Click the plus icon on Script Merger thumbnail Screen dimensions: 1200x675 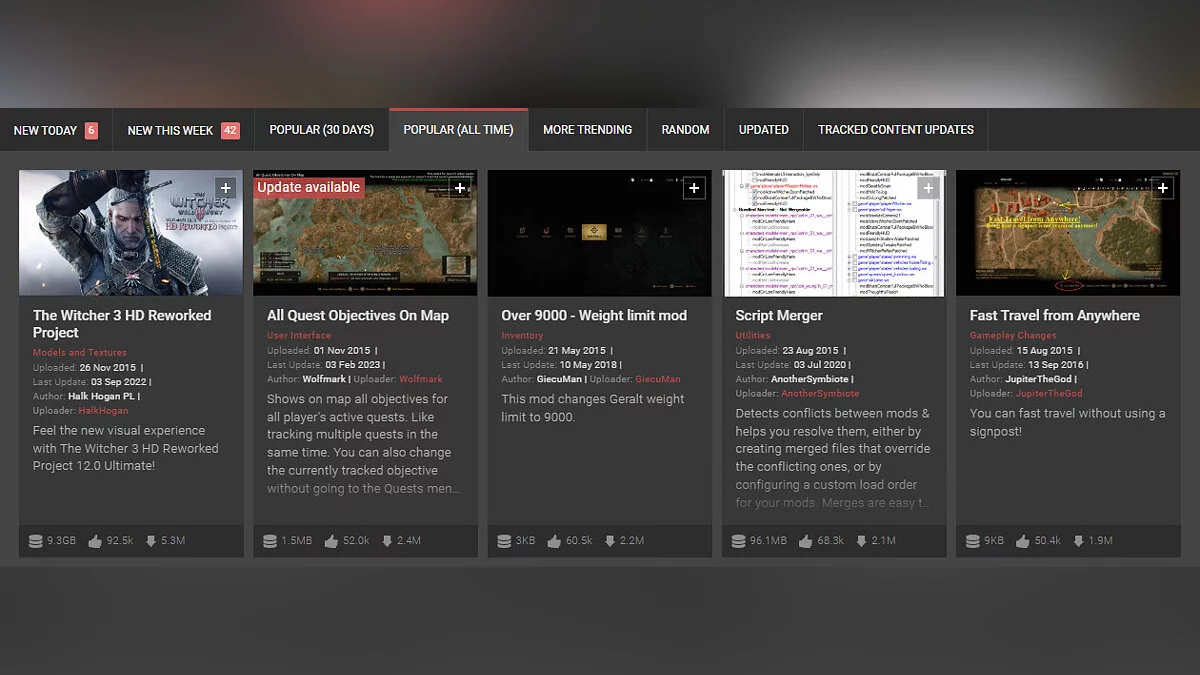[928, 188]
